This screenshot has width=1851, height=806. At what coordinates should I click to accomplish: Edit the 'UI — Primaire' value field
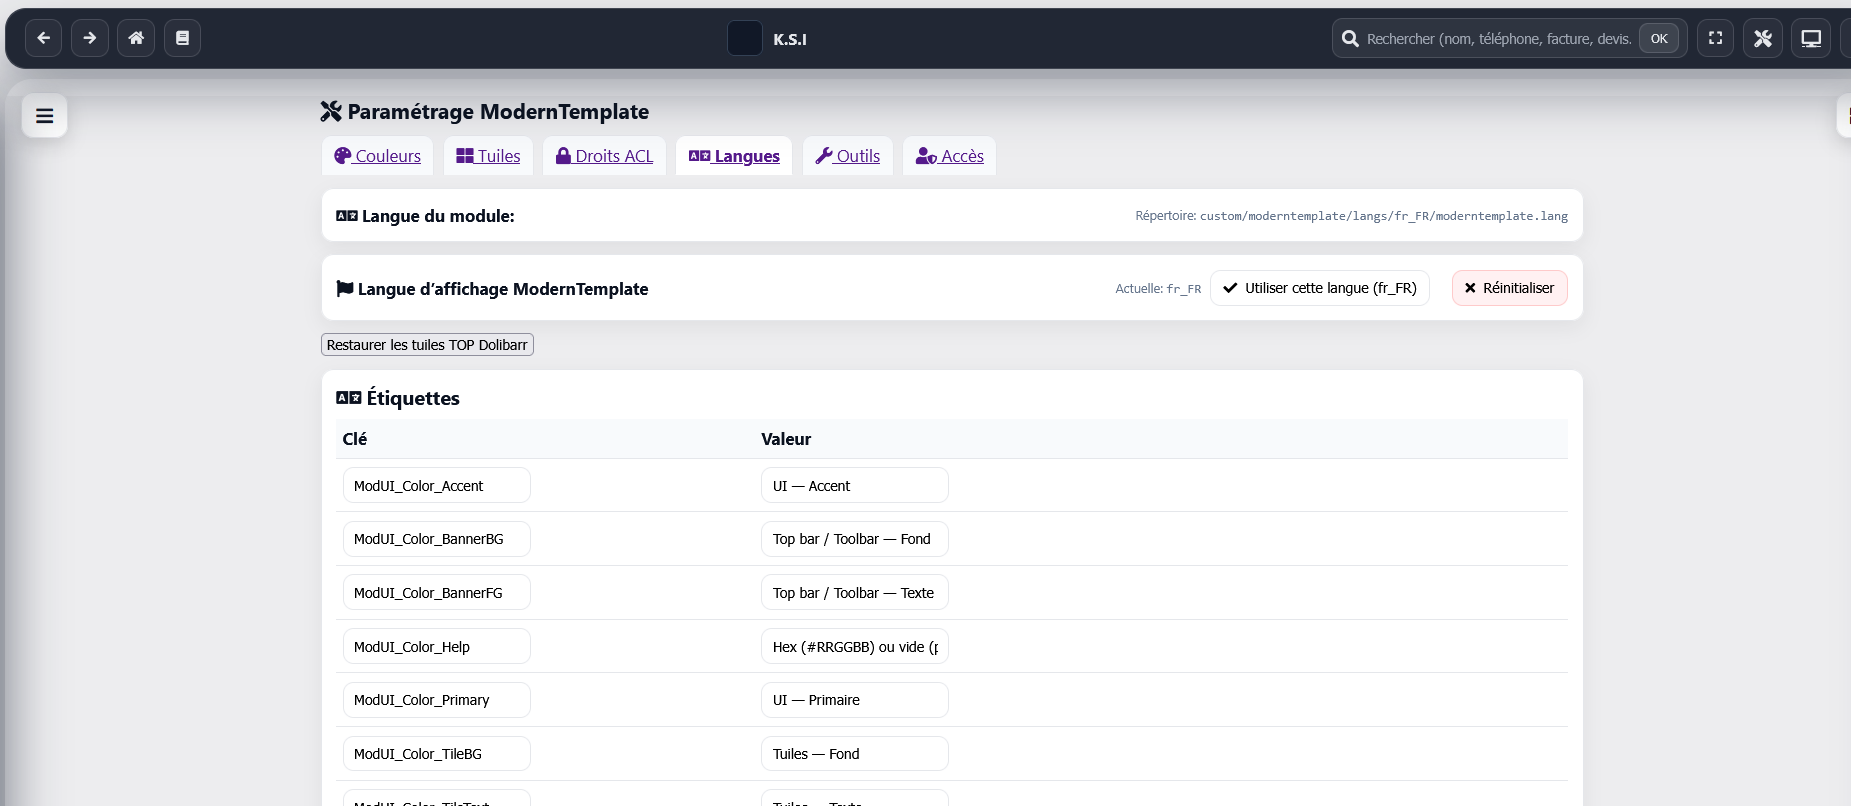[855, 700]
